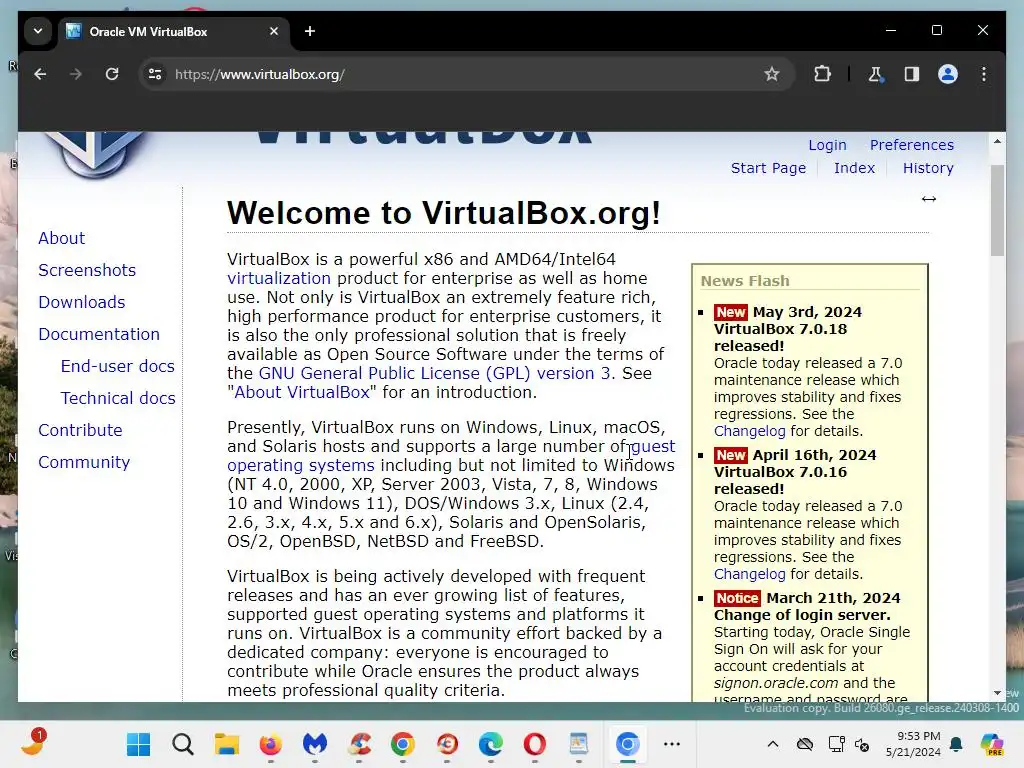Open Technical docs sidebar link
Screen dimensions: 1024x768
[118, 398]
